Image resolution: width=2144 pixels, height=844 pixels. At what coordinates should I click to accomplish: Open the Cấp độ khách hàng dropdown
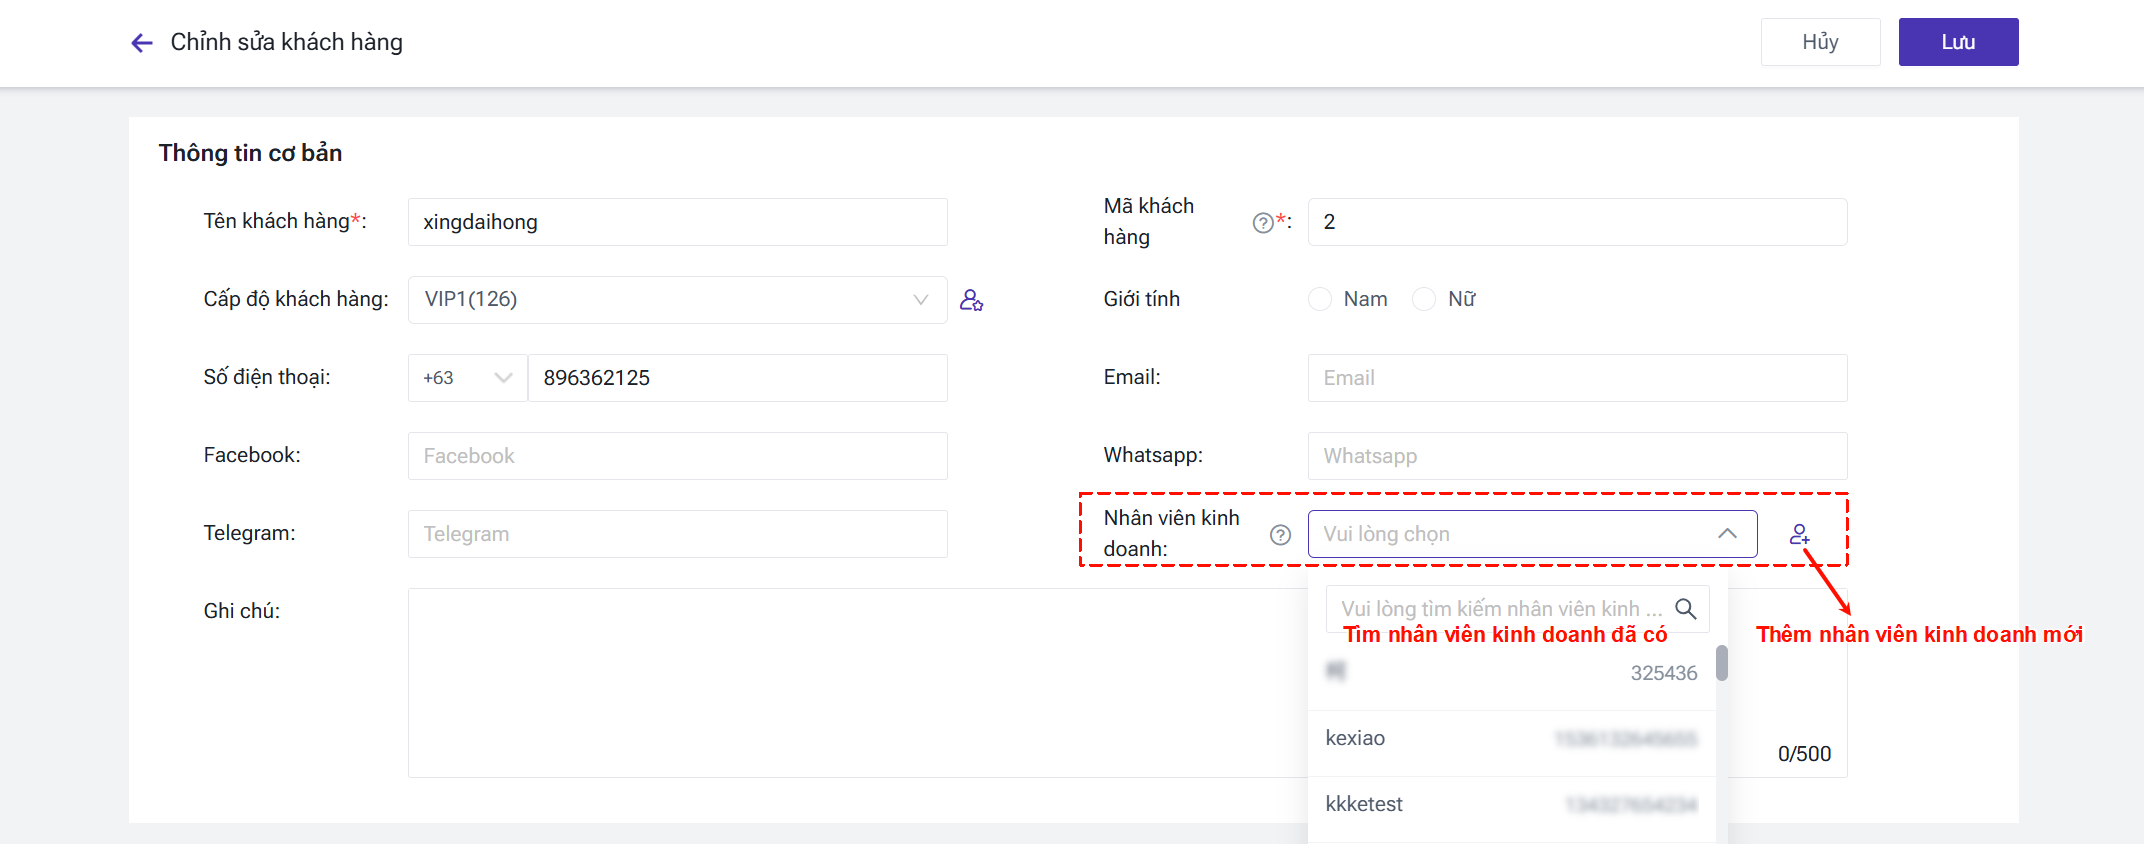pos(677,300)
